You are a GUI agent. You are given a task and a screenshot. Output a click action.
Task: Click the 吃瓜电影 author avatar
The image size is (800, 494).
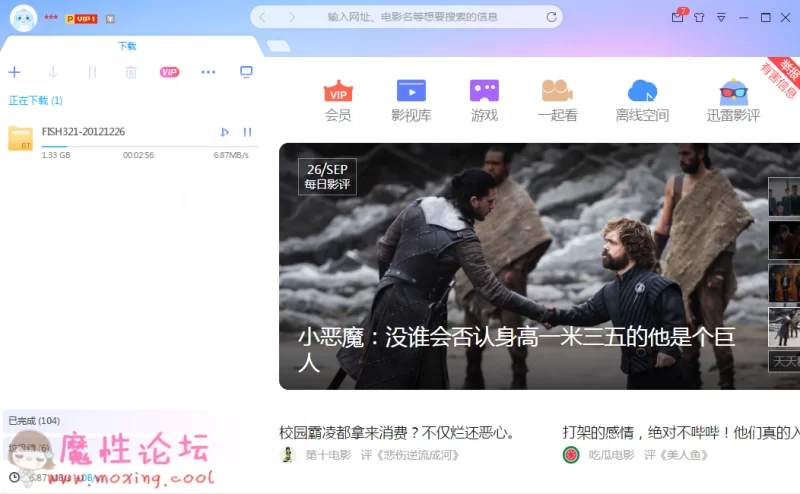[571, 454]
